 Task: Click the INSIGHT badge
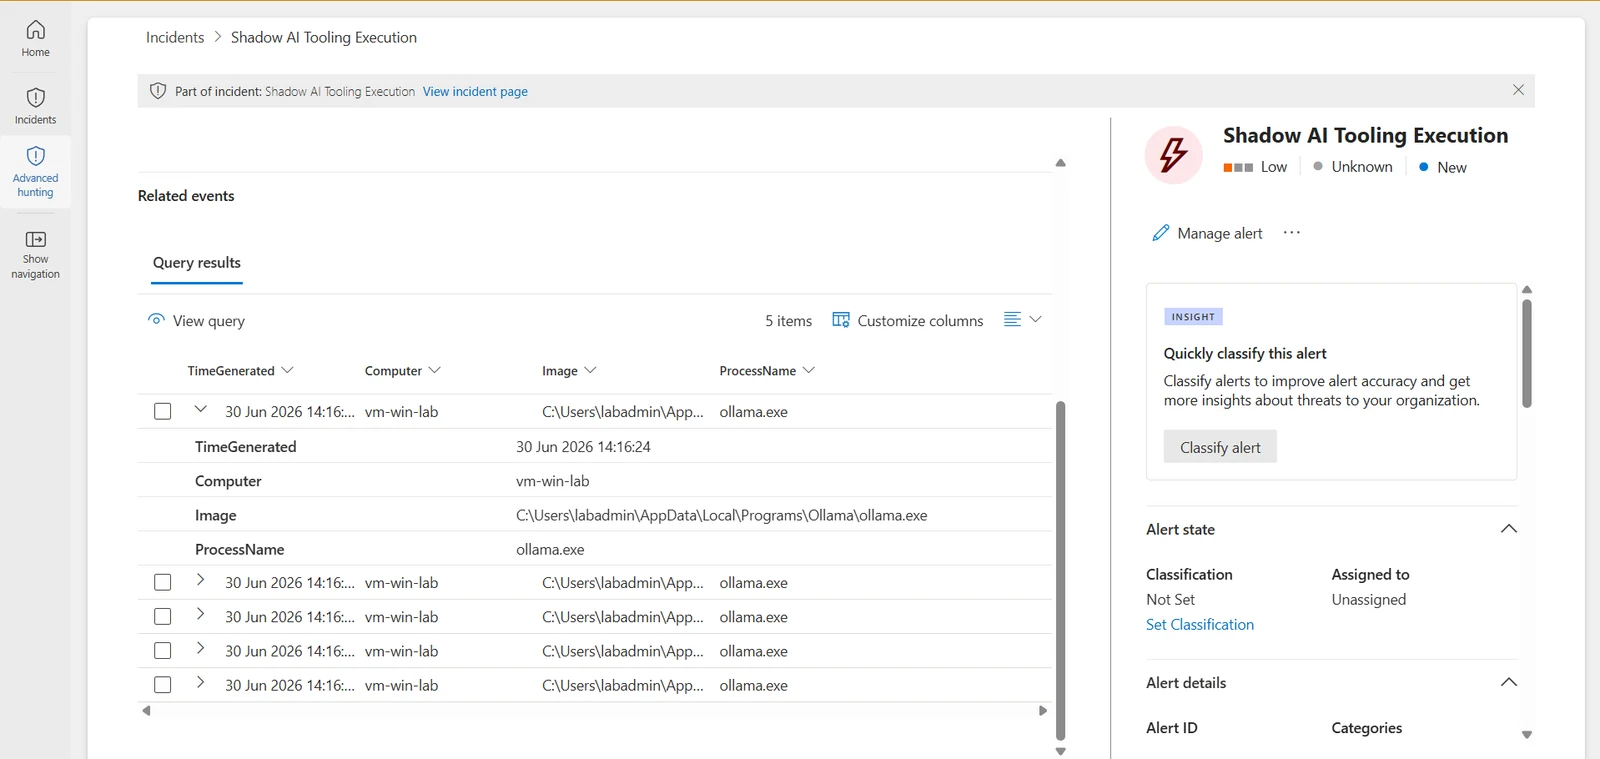[x=1193, y=317]
